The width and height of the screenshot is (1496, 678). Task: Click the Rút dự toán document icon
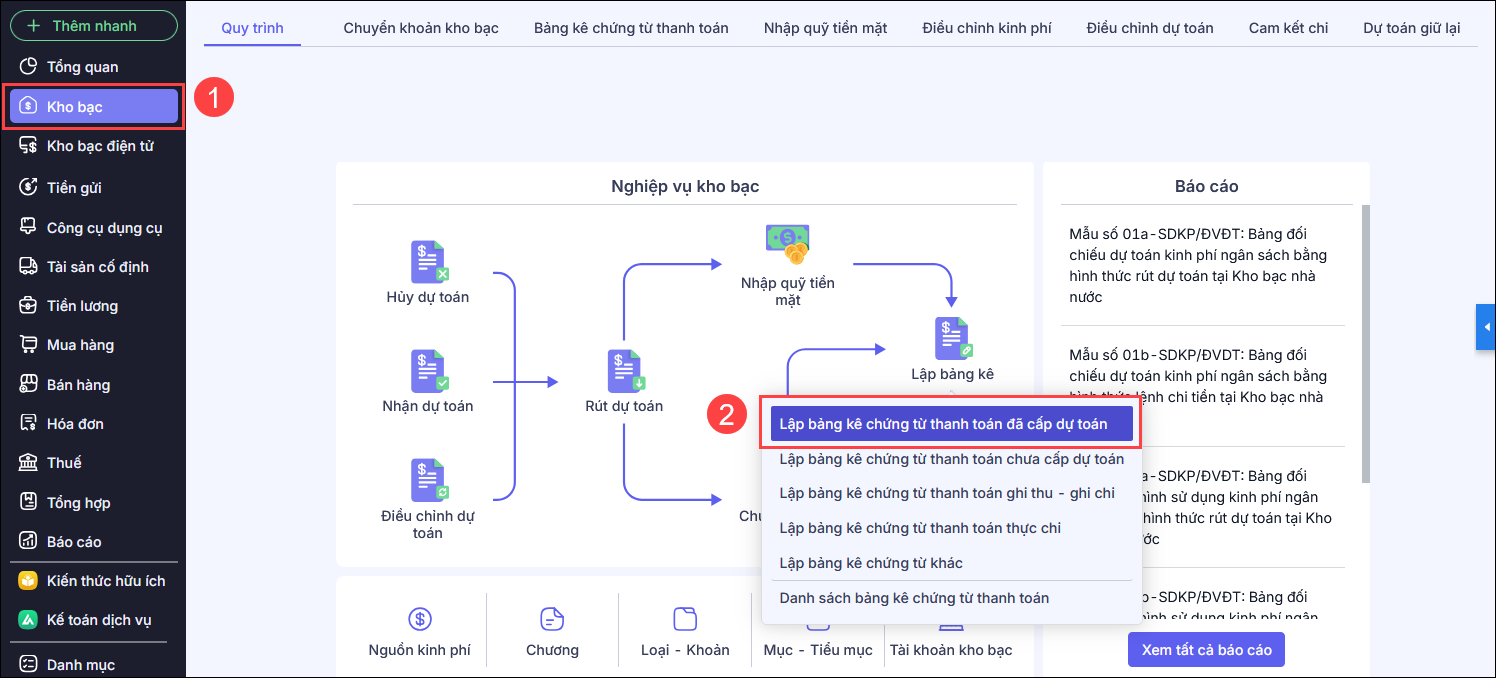click(x=624, y=371)
